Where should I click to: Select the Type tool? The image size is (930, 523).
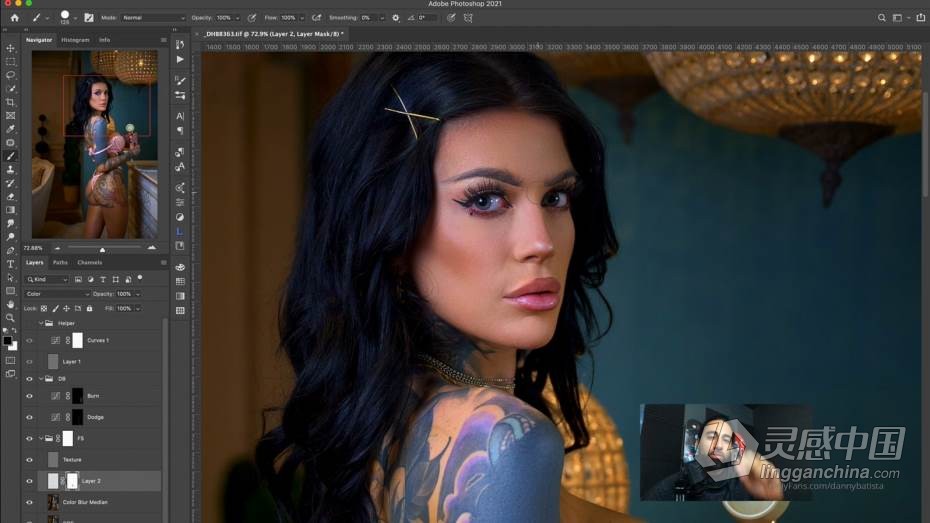point(11,264)
